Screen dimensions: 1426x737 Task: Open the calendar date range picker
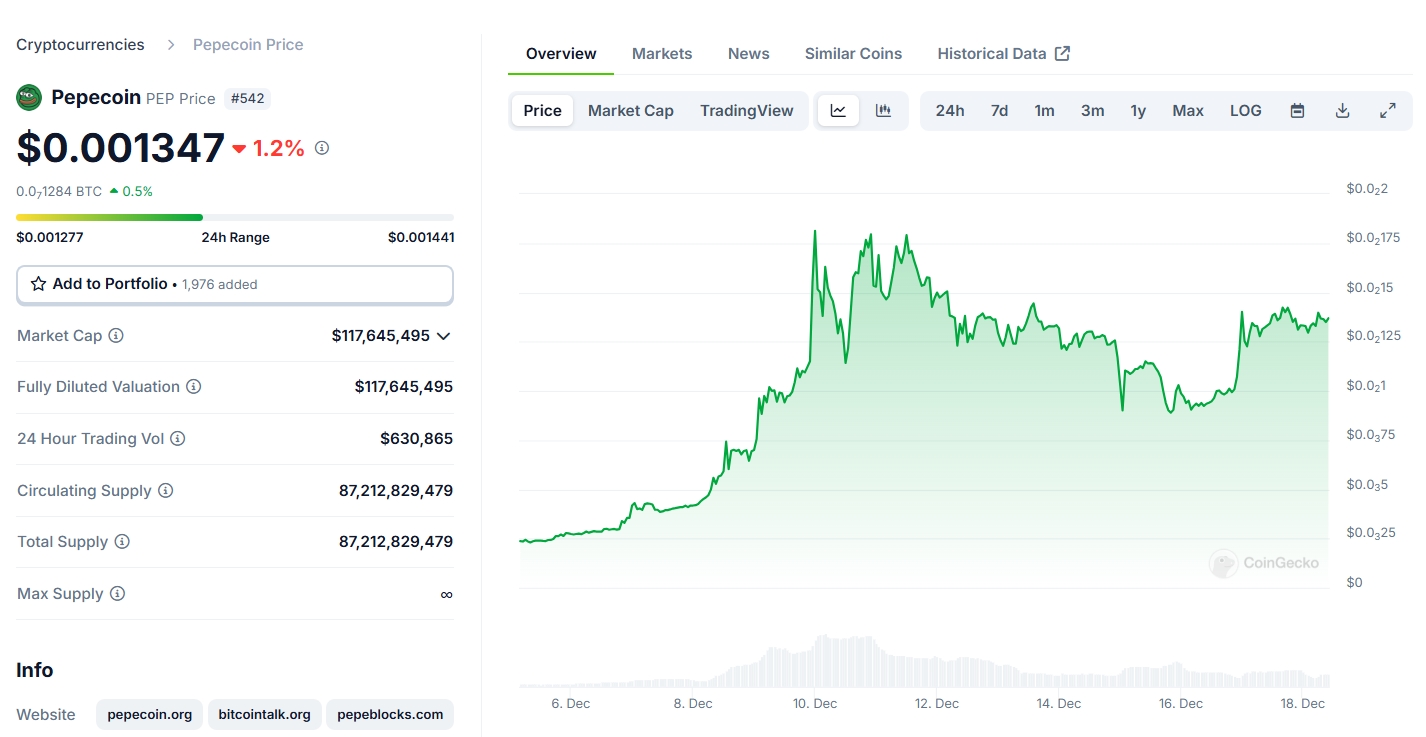[1297, 111]
